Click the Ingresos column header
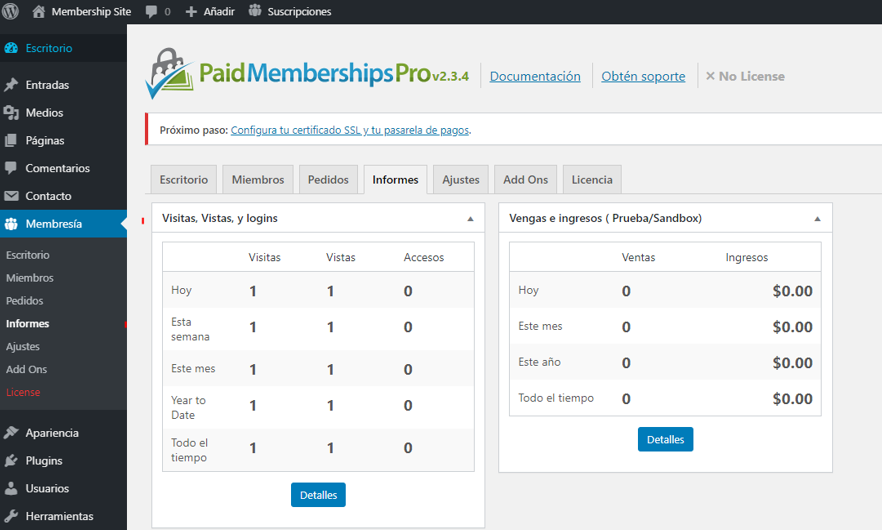 click(x=747, y=257)
